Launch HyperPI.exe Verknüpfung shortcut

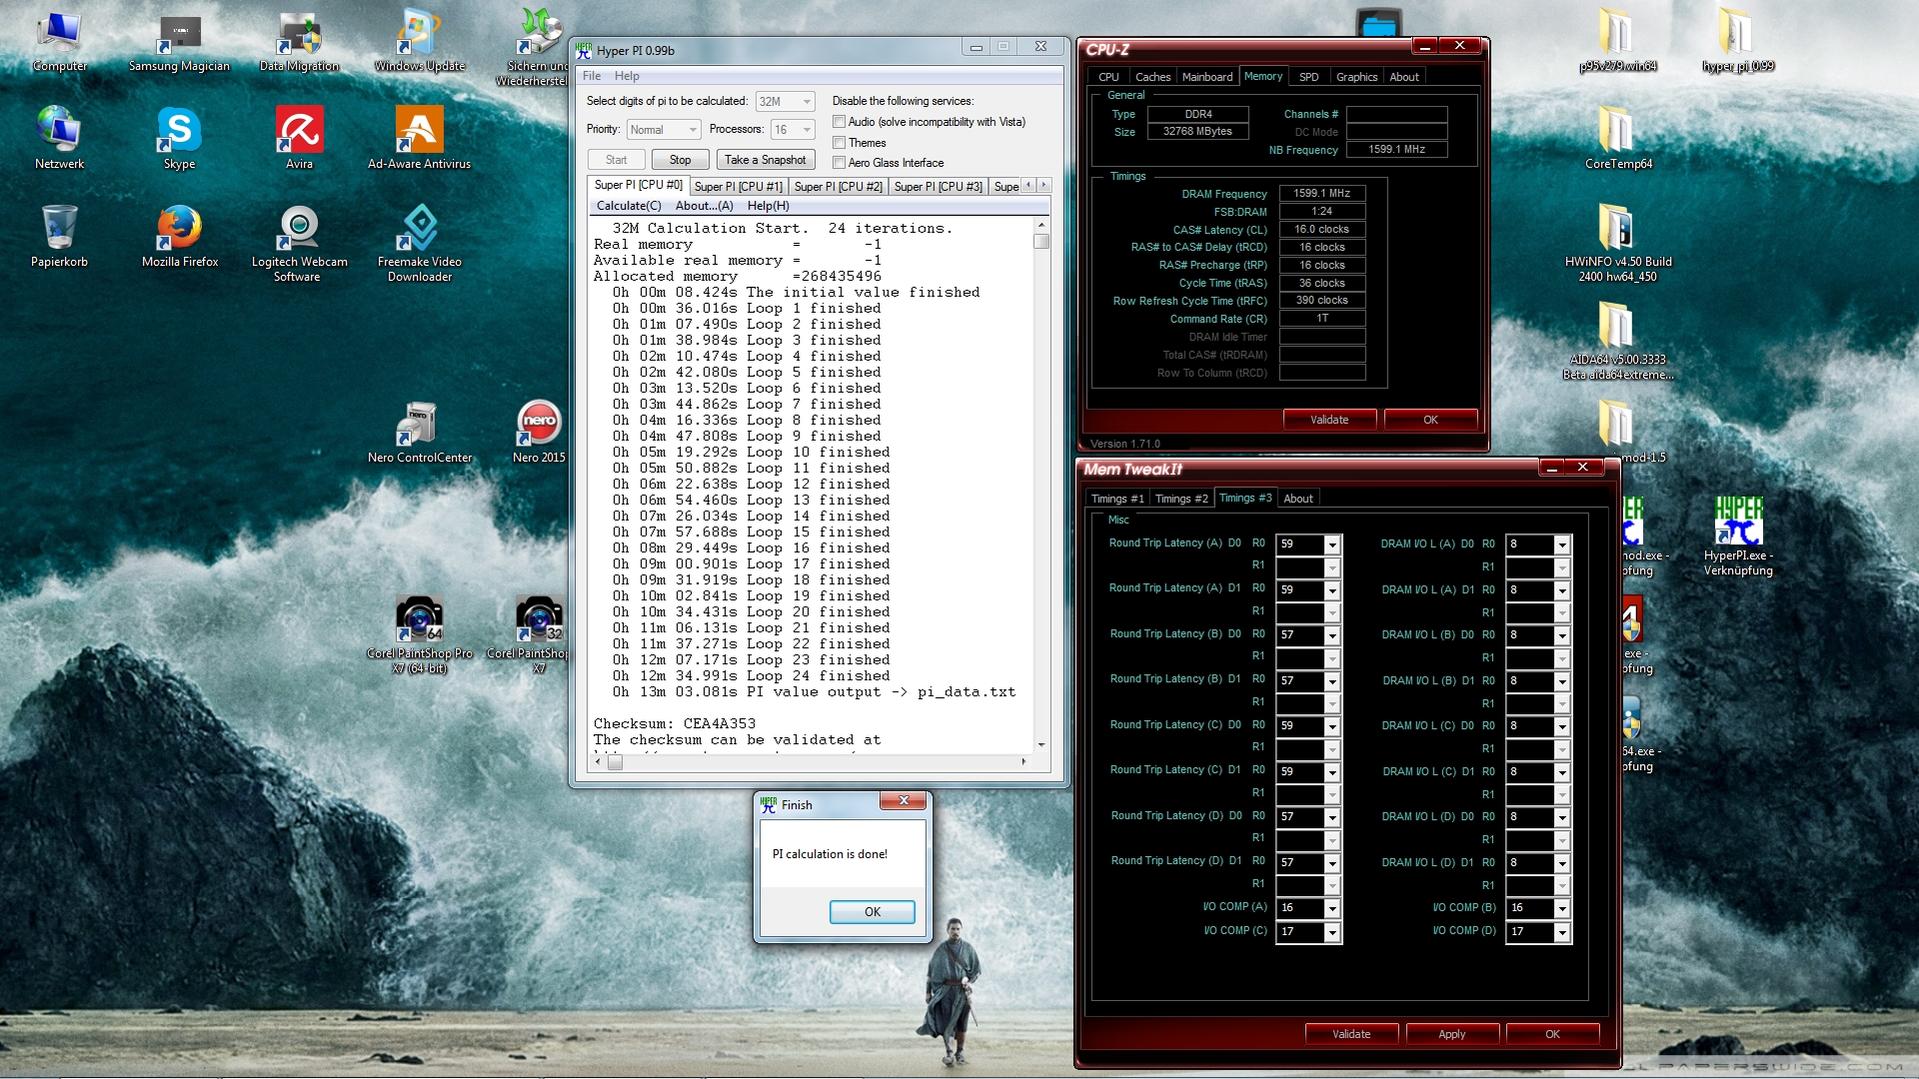click(1738, 537)
